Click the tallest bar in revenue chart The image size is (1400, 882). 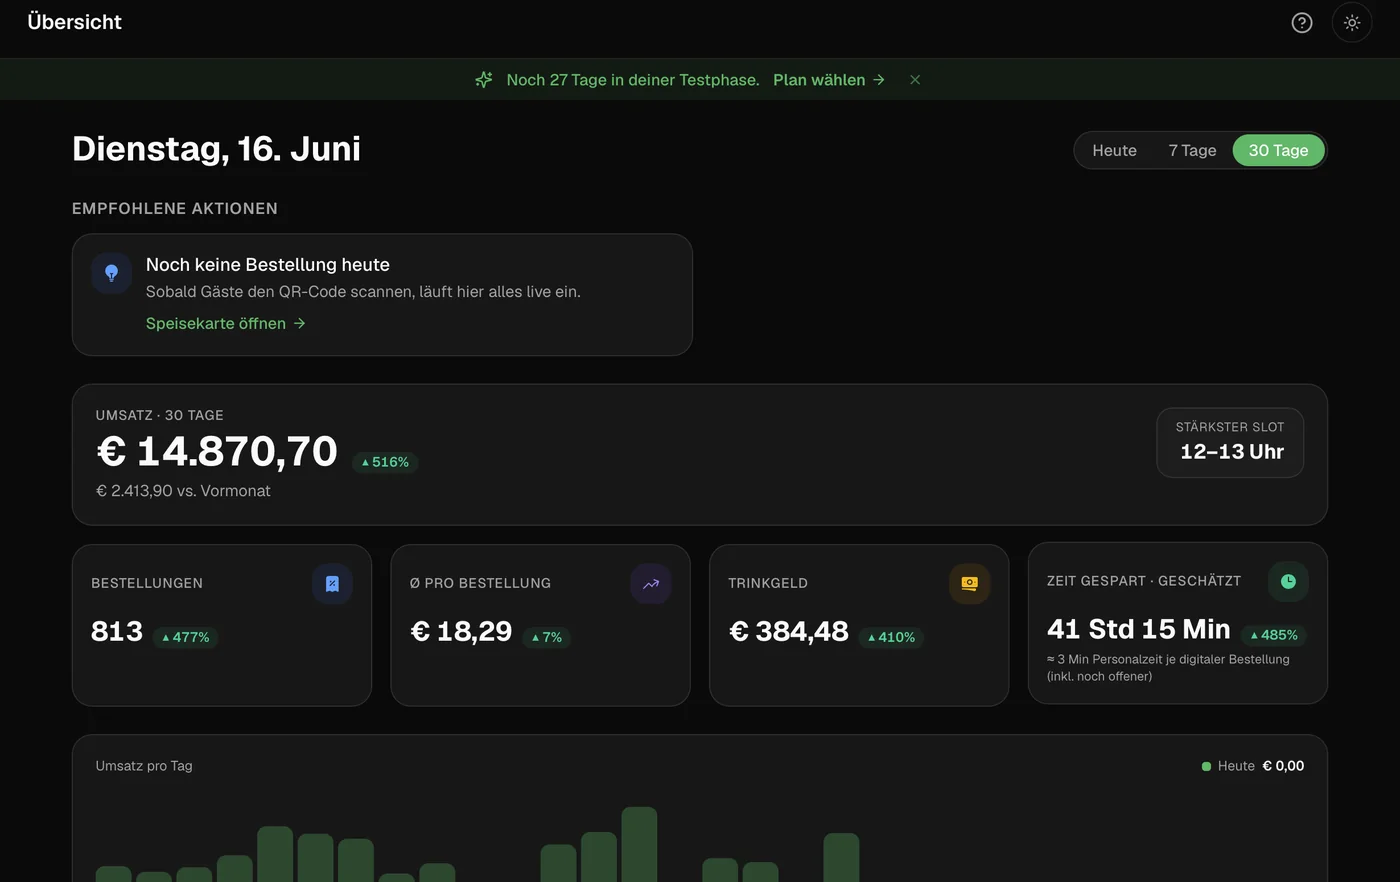point(639,844)
